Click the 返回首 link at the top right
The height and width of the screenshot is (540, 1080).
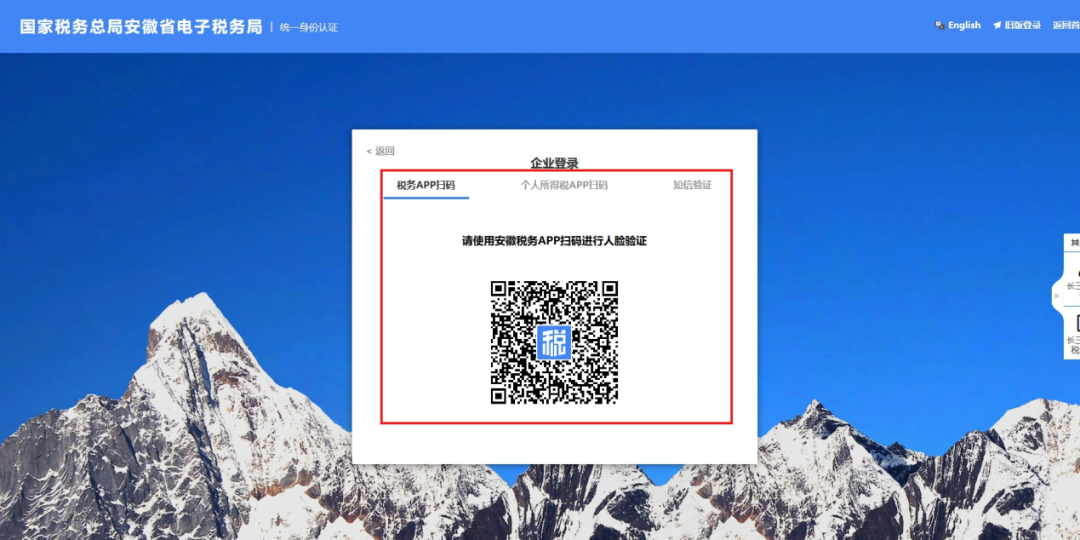1066,25
